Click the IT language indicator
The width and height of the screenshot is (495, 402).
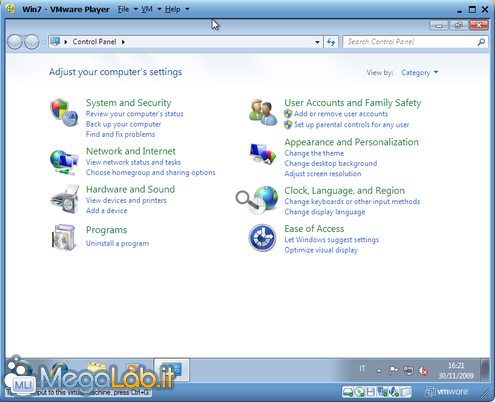pyautogui.click(x=362, y=369)
